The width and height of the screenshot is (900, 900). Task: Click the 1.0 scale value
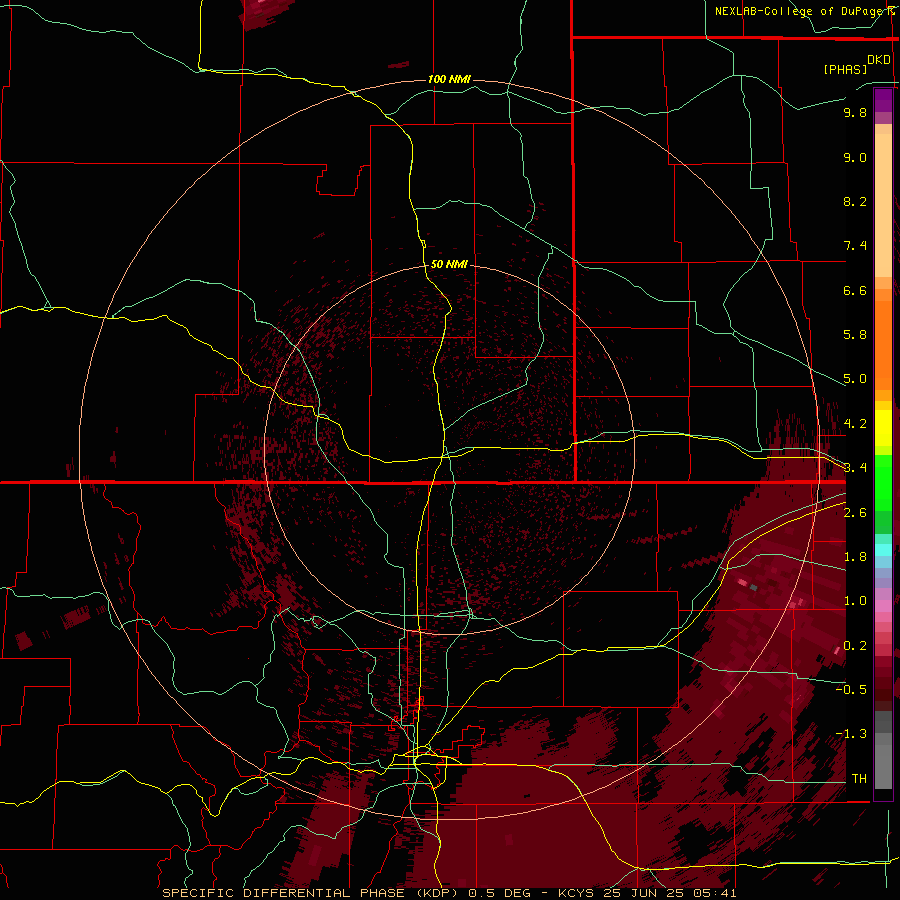[855, 600]
